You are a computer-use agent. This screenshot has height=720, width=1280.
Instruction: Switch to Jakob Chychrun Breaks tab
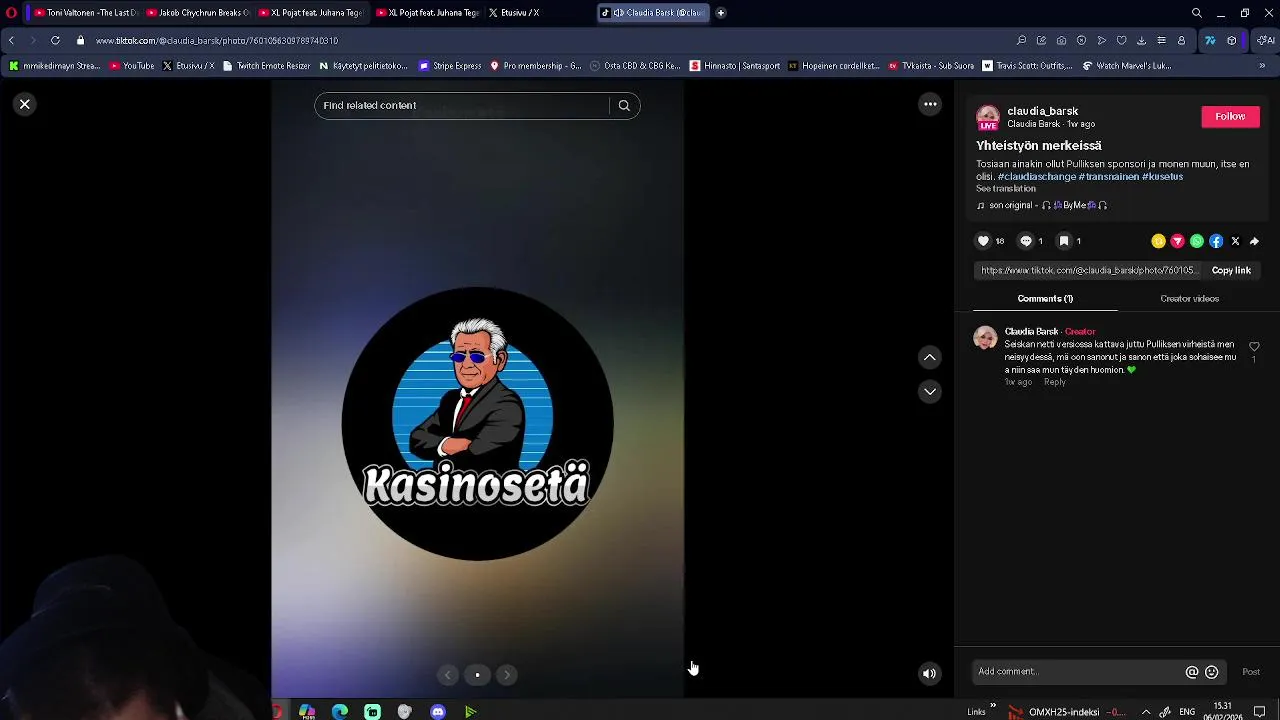(197, 13)
